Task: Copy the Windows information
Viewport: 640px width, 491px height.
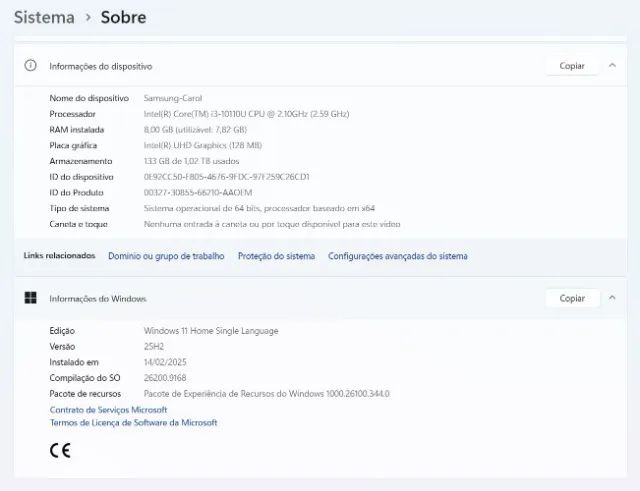Action: (572, 298)
